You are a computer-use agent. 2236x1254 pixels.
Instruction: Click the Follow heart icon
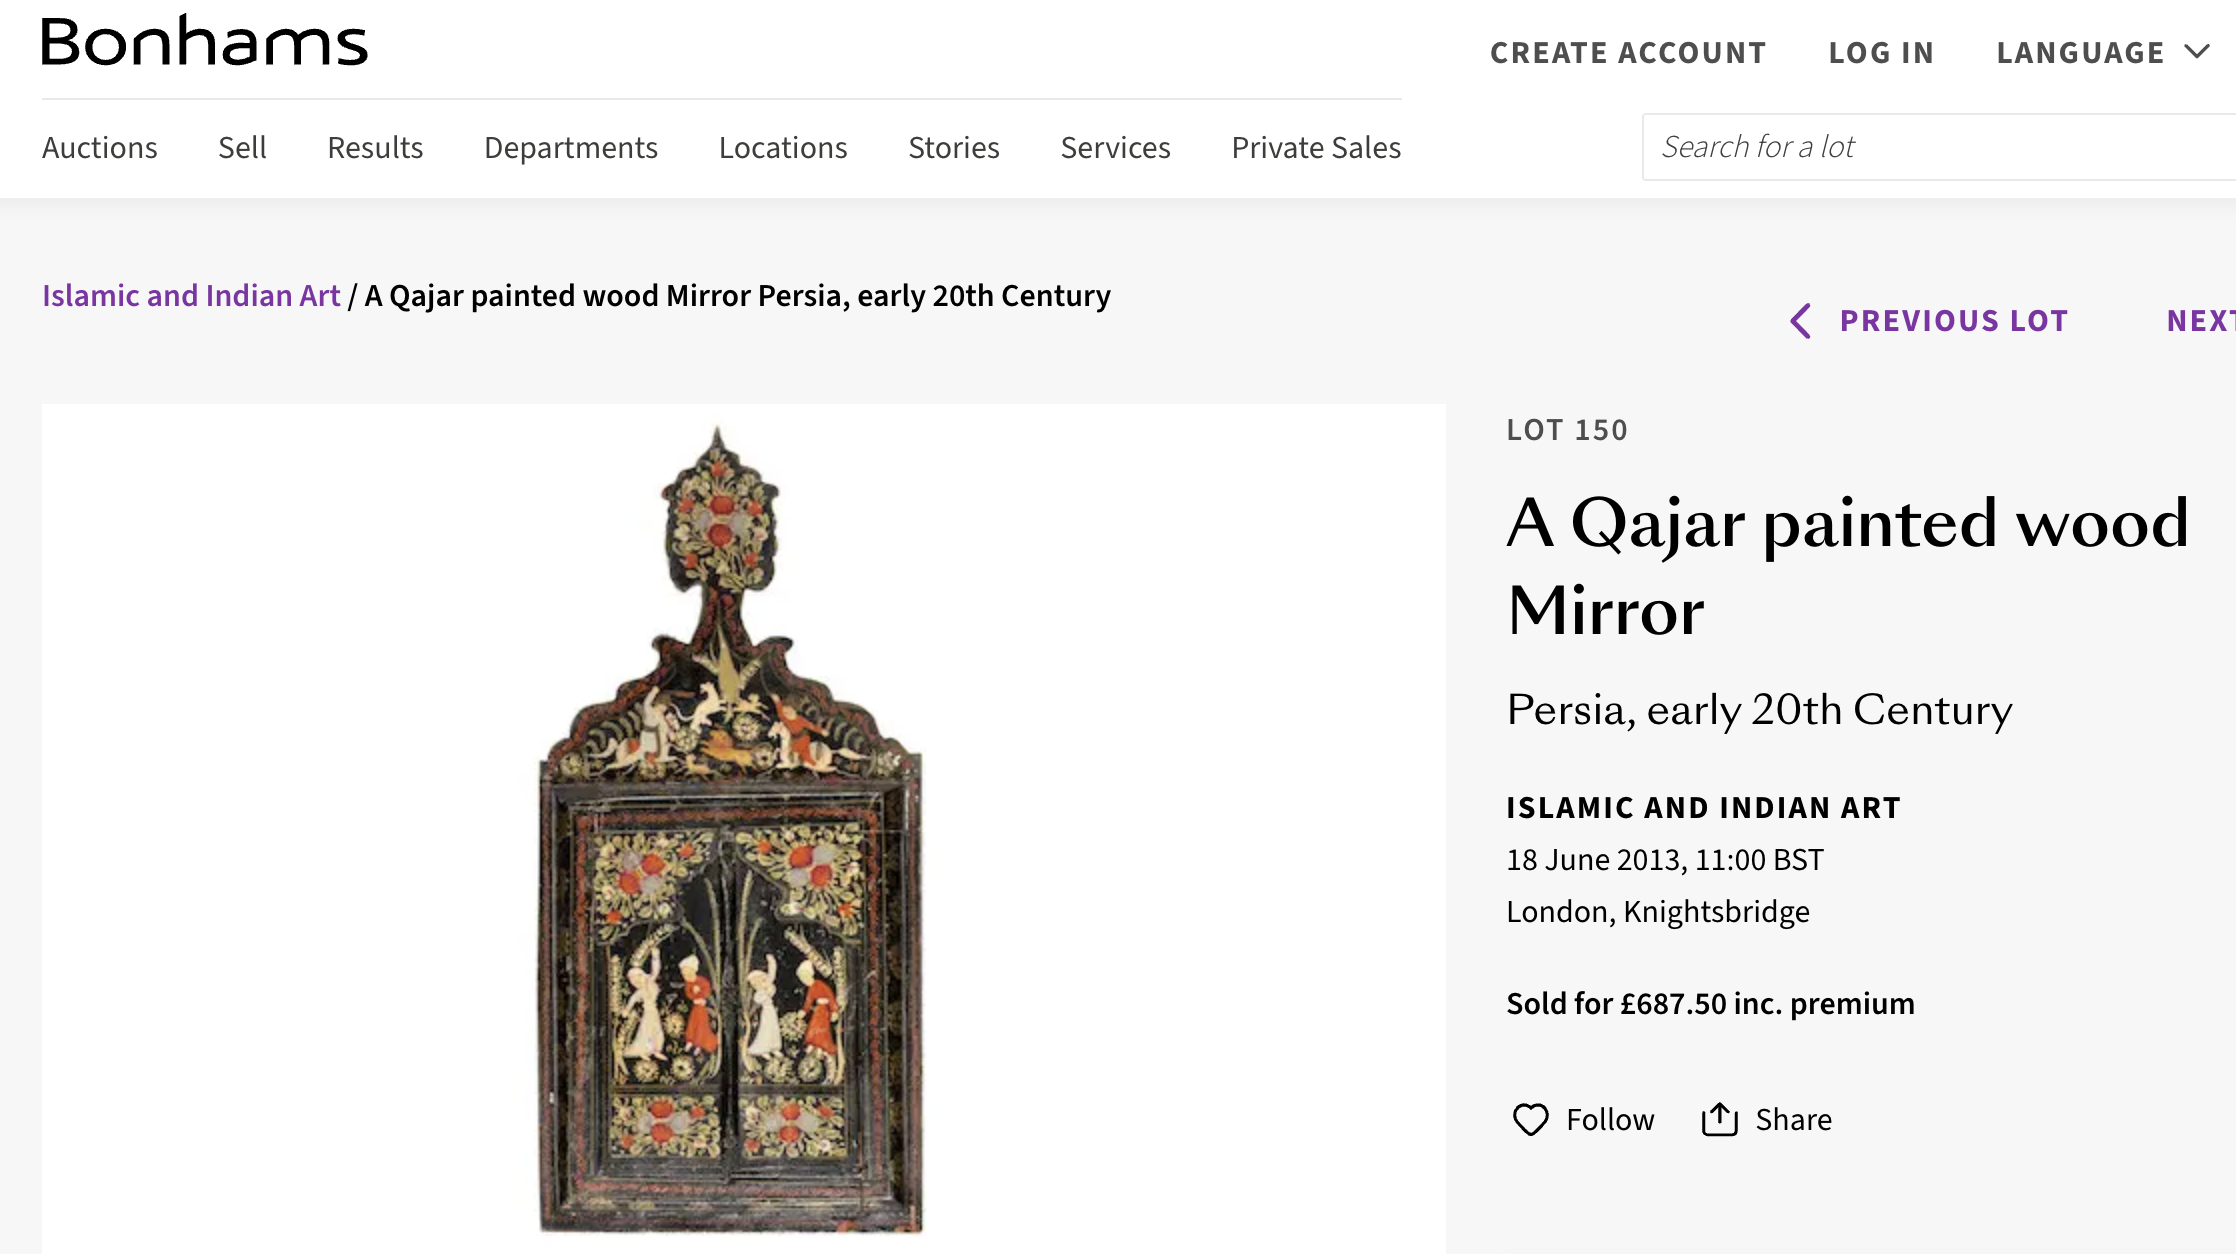[x=1530, y=1119]
